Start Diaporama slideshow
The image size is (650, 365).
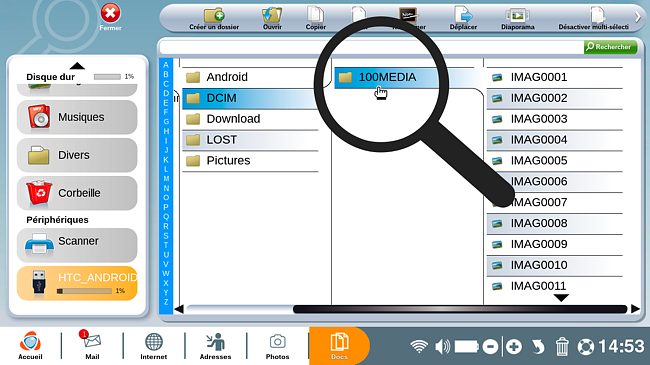[x=517, y=19]
